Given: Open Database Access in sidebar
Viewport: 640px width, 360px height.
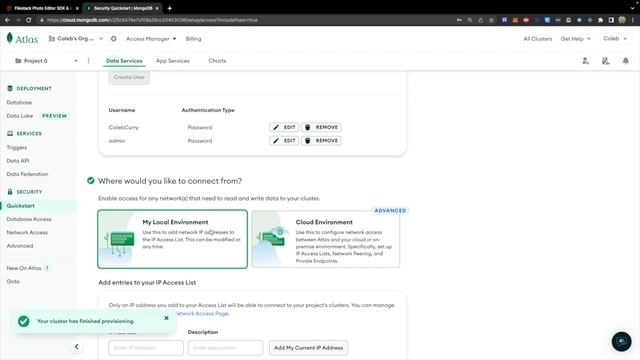Looking at the screenshot, I should (x=29, y=219).
